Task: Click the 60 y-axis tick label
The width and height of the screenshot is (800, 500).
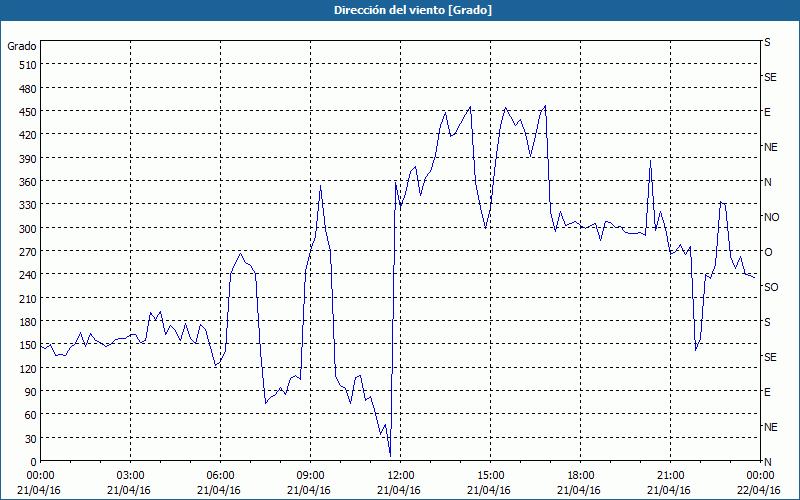Action: [31, 415]
